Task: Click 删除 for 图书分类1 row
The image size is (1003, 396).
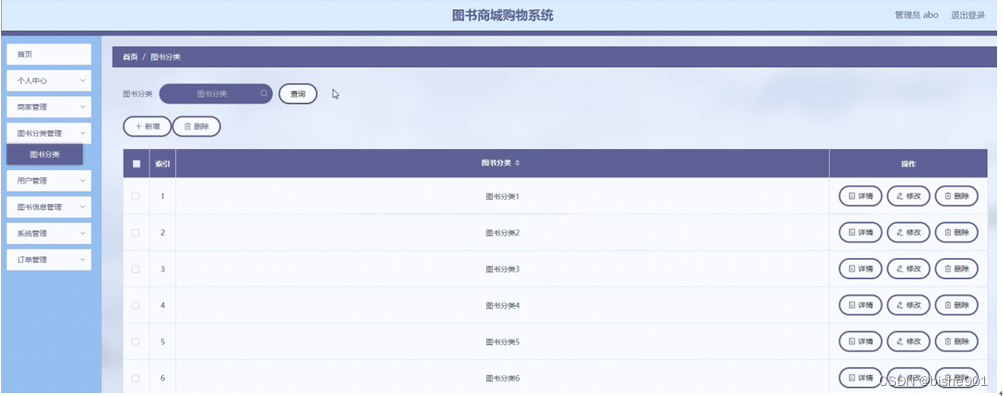Action: click(x=956, y=196)
